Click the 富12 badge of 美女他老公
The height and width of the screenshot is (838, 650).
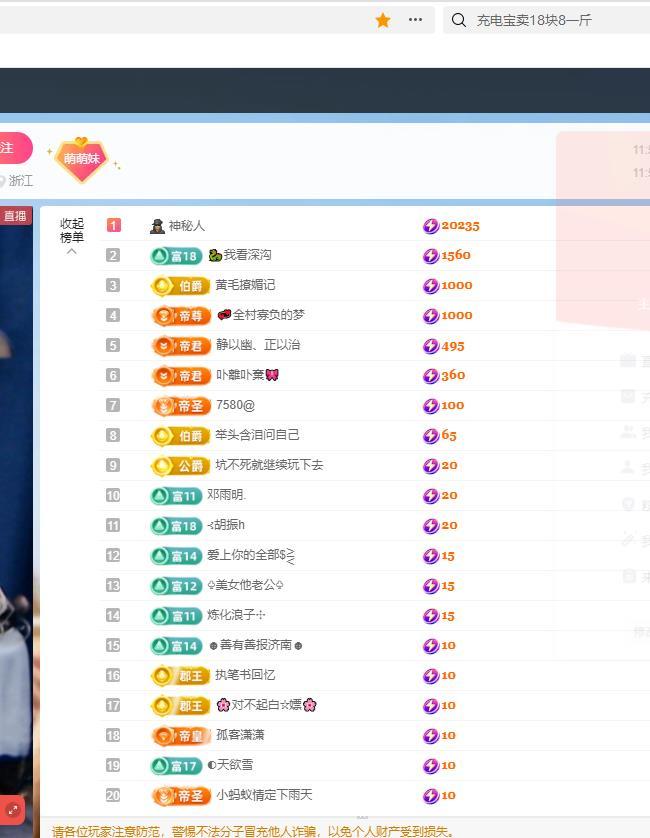(x=176, y=586)
